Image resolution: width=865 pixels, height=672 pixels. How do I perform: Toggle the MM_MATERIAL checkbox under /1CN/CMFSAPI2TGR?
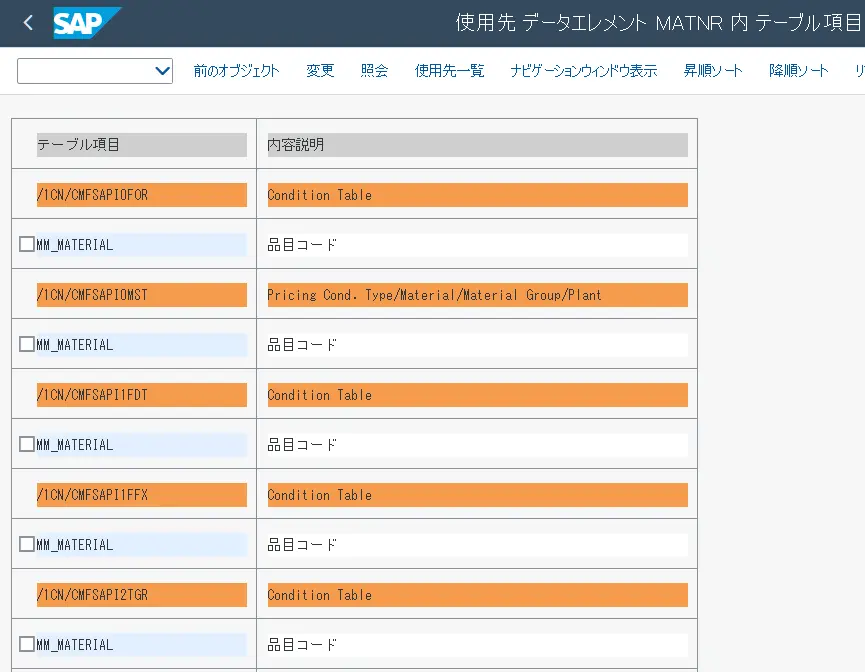(27, 644)
